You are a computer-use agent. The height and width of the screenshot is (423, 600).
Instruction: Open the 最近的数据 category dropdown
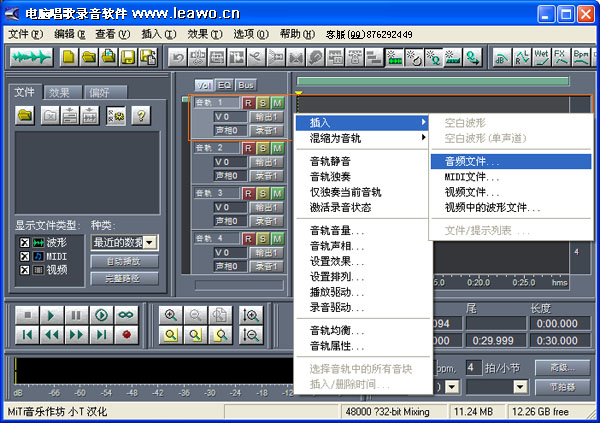[x=150, y=242]
